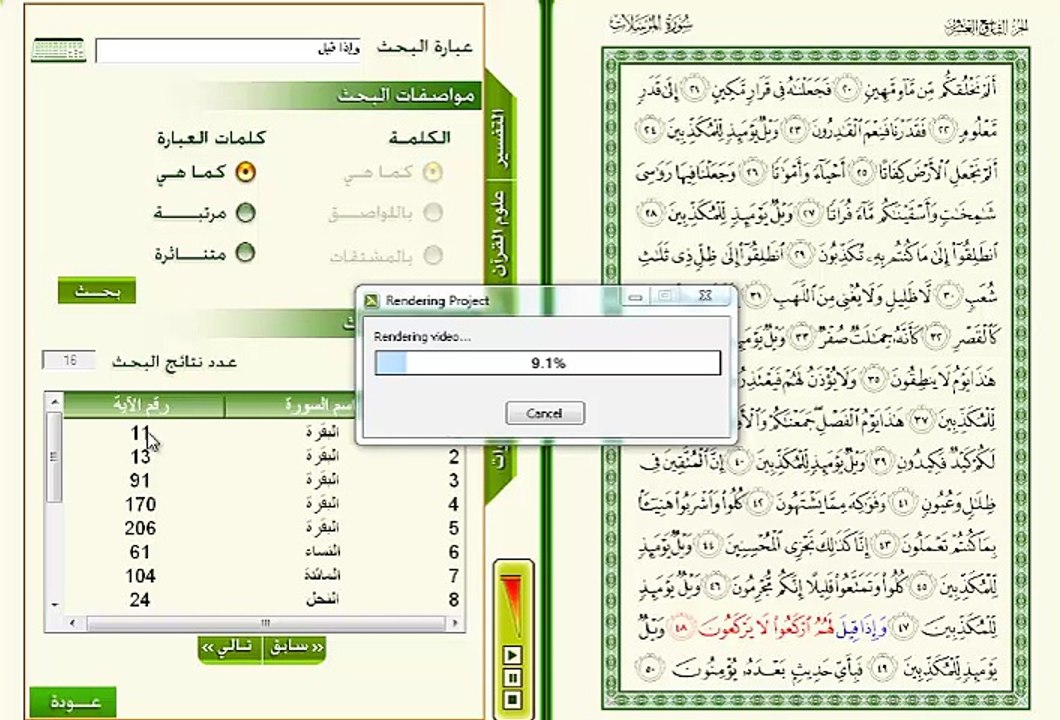
Task: Click the results horizontal scrollbar thumb
Action: click(x=265, y=623)
